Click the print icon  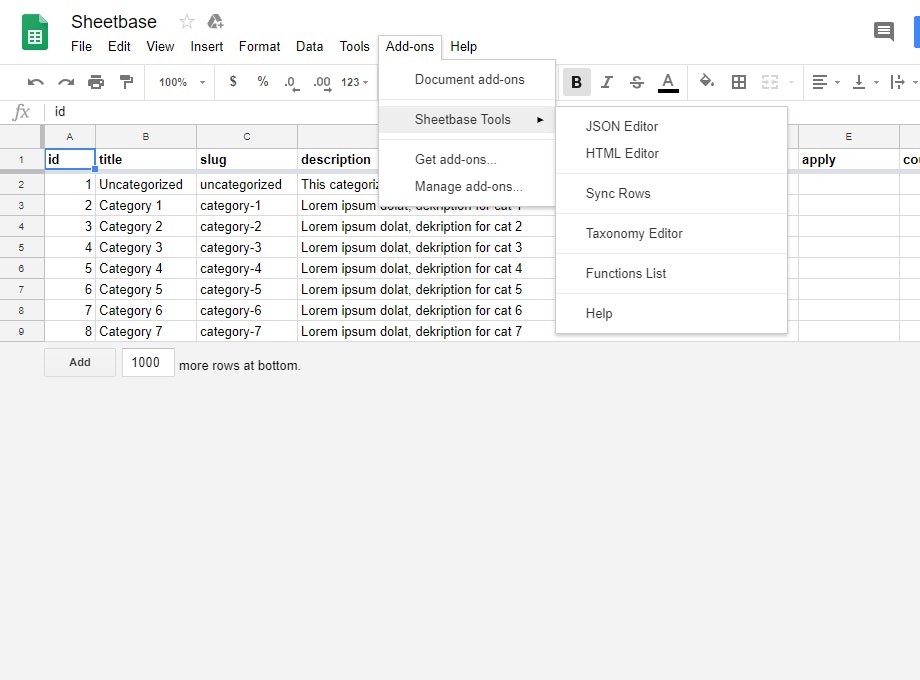[96, 82]
